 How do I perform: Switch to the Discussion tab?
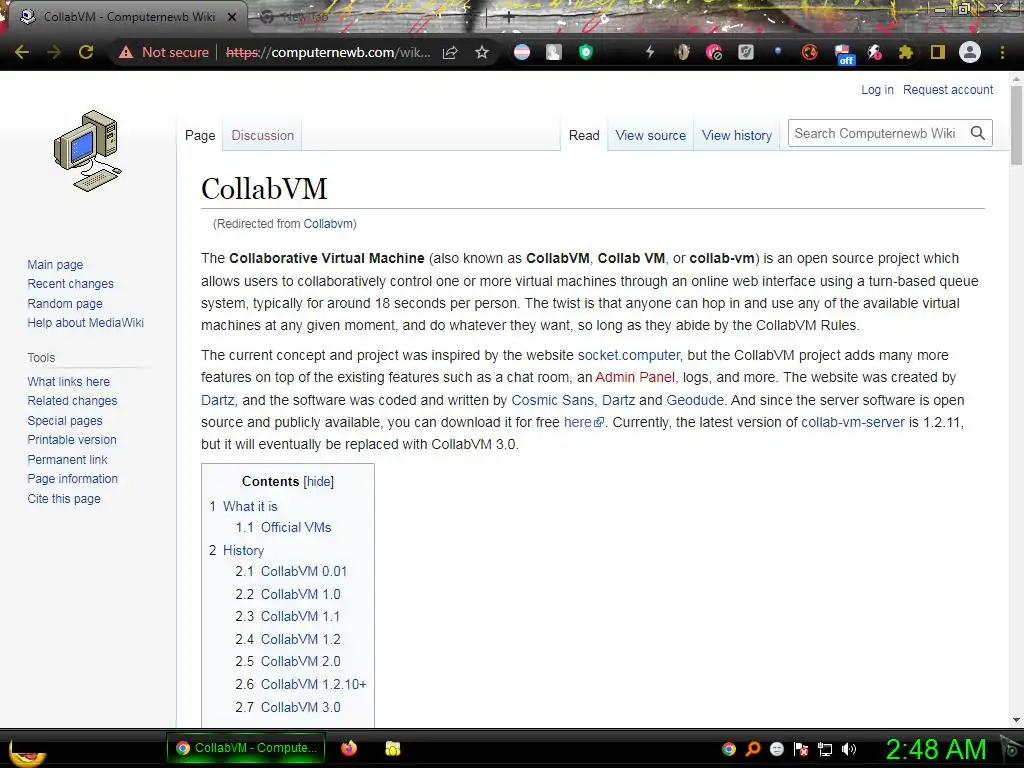point(263,135)
